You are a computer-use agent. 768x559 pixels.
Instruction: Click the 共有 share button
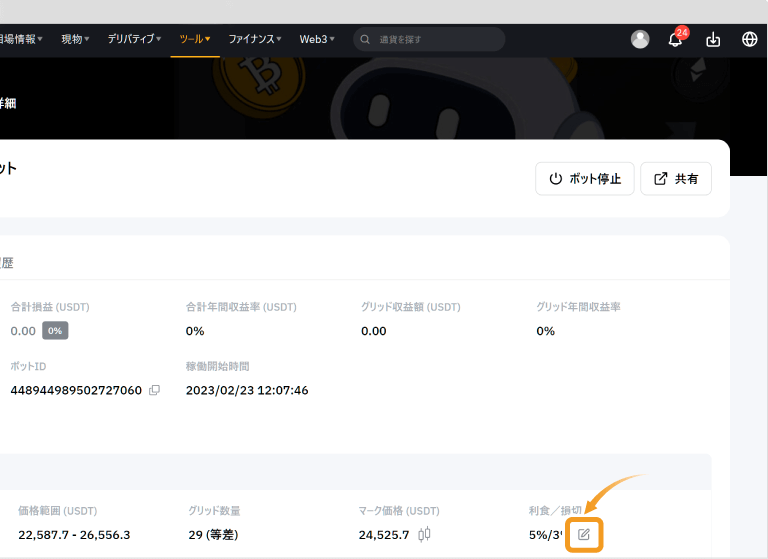pos(676,179)
